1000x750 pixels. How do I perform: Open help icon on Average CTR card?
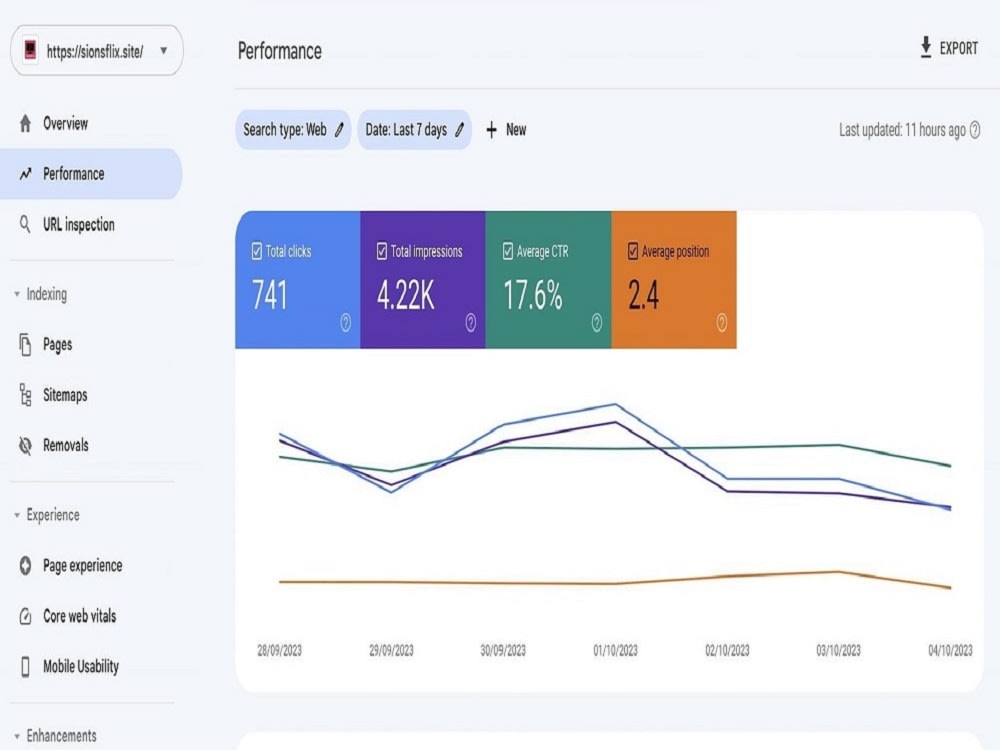point(596,323)
